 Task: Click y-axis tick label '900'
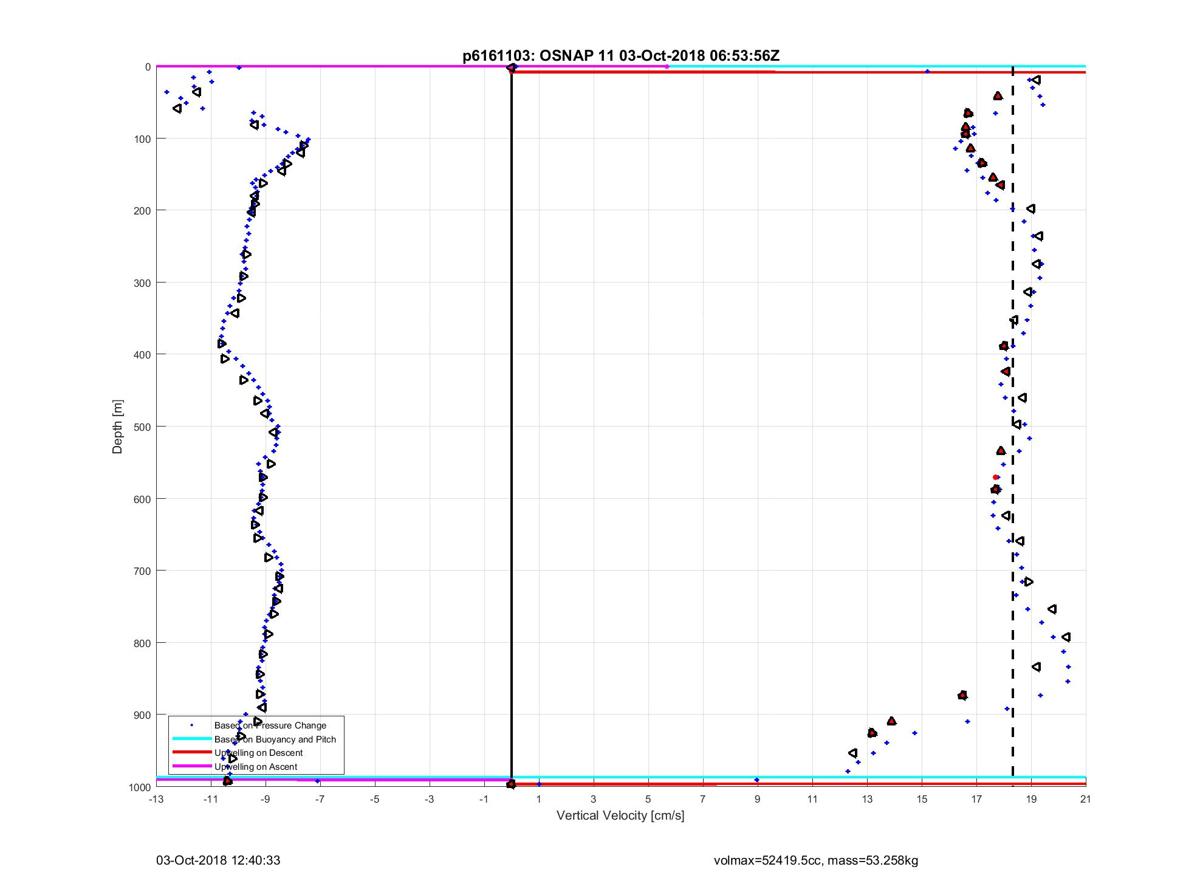(x=140, y=715)
